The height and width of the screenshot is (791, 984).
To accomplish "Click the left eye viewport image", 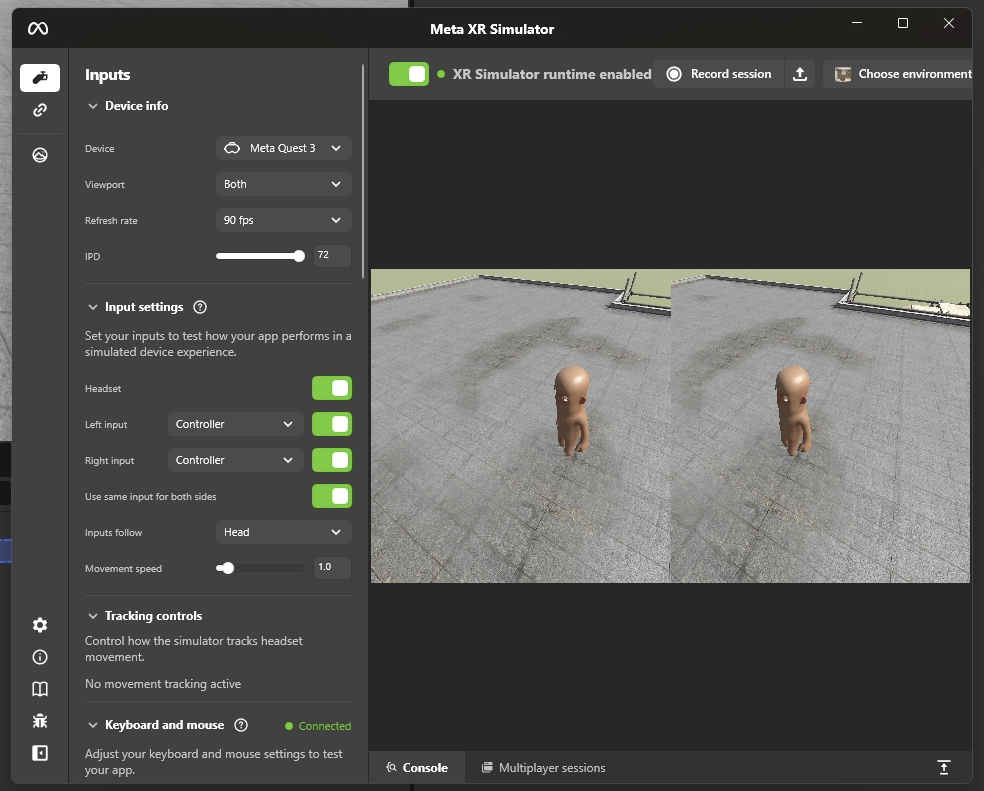I will click(x=521, y=426).
